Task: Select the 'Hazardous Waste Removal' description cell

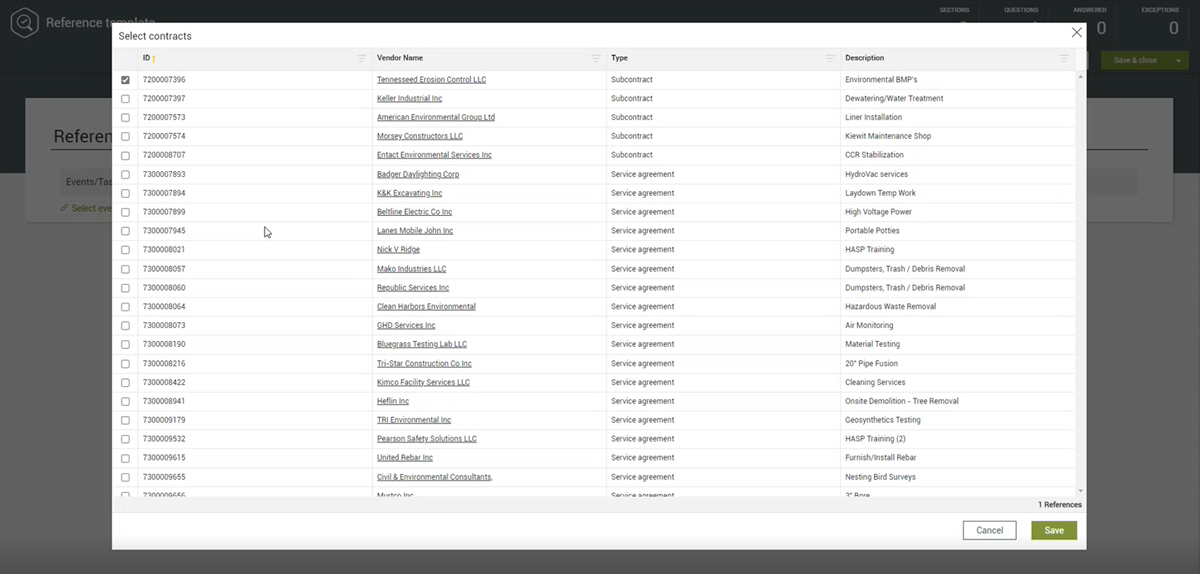Action: pos(958,307)
